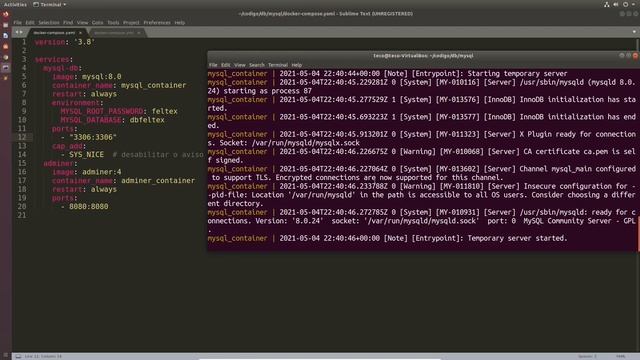Close the Terminal window with red button
The image size is (640, 360).
click(636, 56)
